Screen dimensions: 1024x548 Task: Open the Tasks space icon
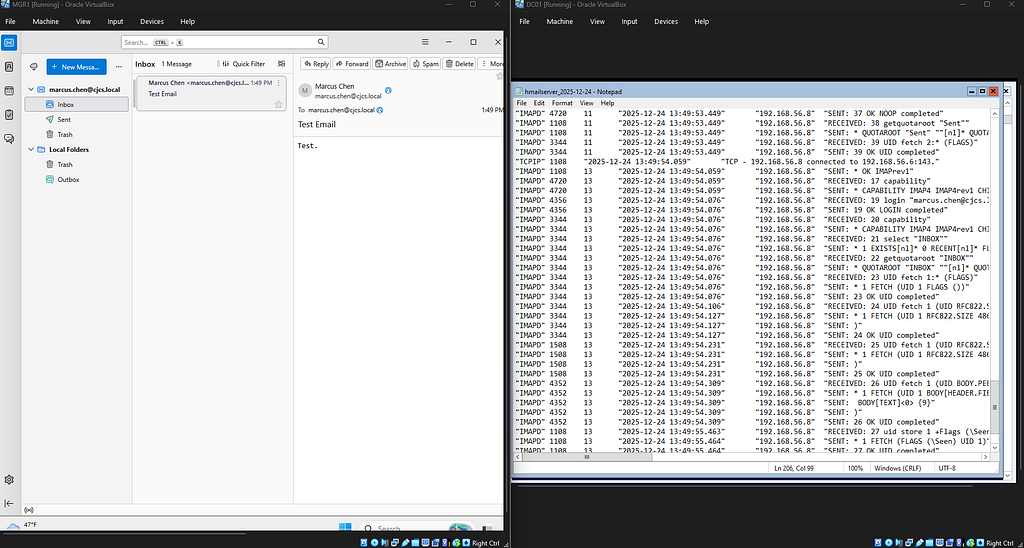[x=9, y=114]
